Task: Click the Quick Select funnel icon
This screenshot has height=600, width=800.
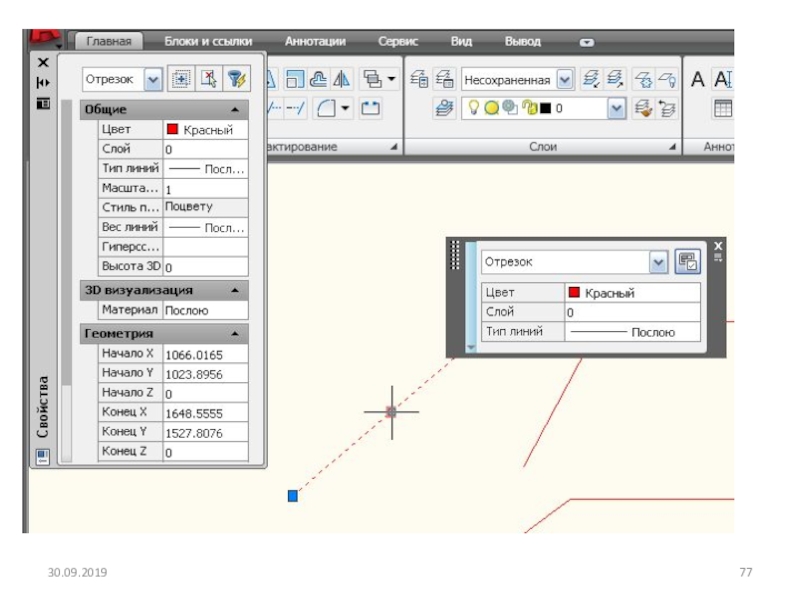Action: 236,79
